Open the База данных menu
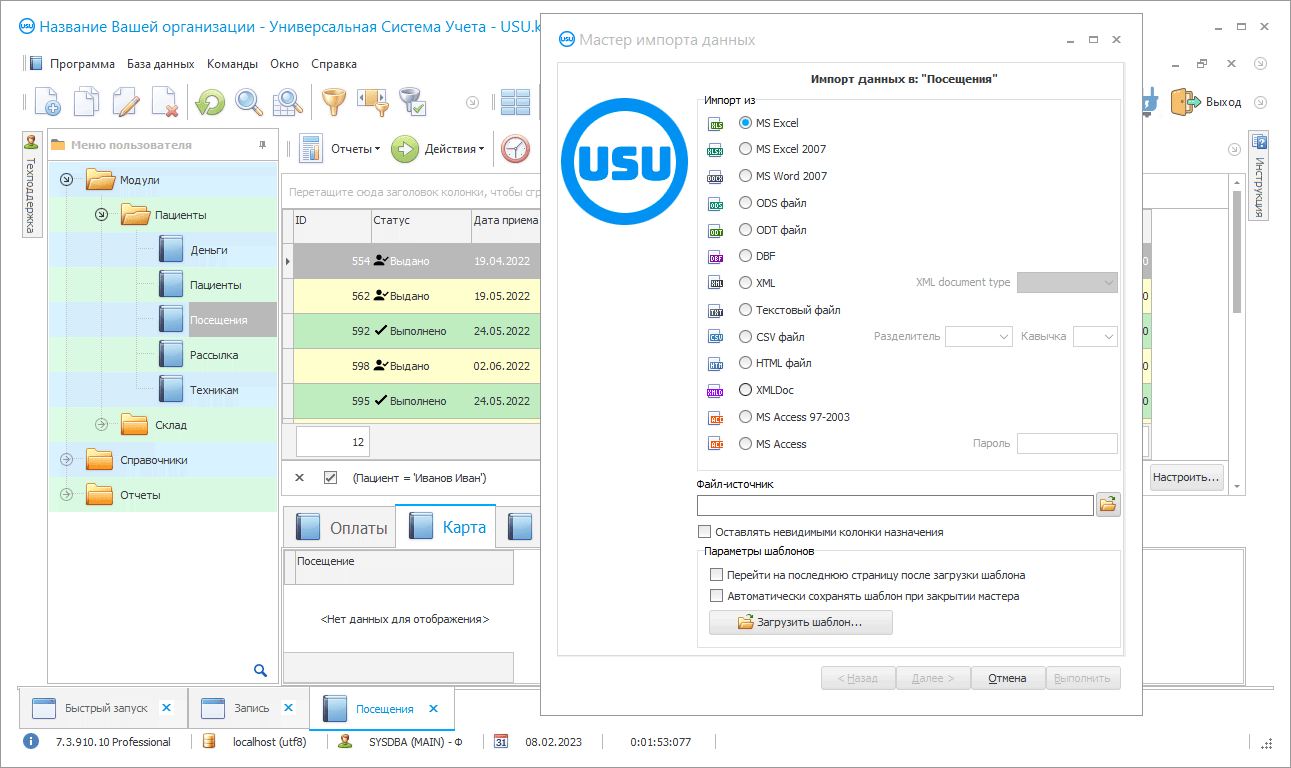1291x768 pixels. coord(160,64)
